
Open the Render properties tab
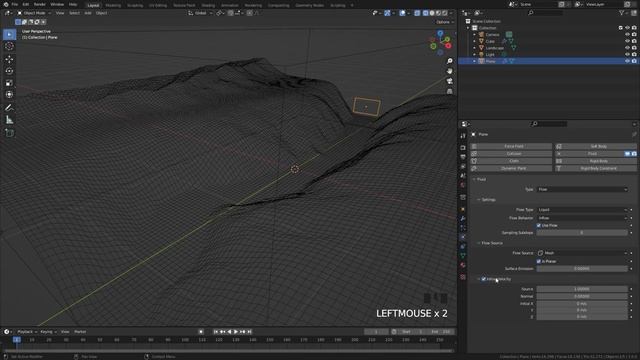(463, 147)
